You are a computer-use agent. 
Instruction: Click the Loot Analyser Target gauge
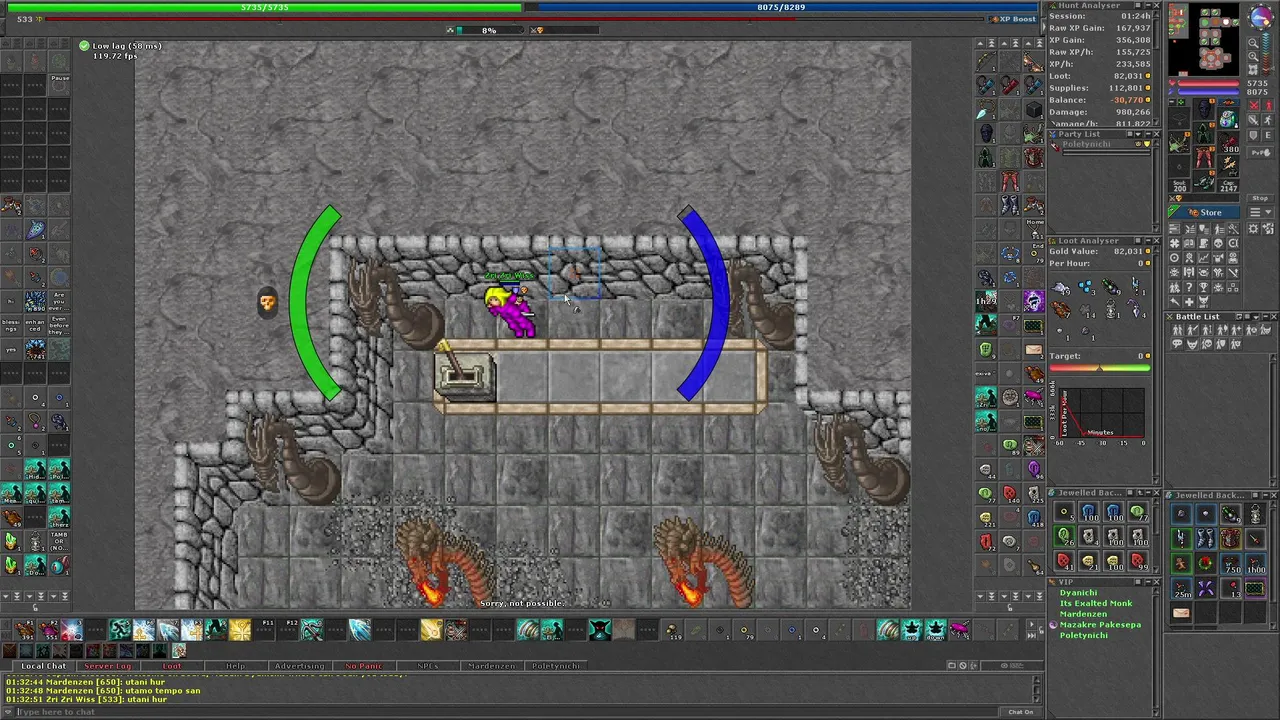(x=1099, y=368)
